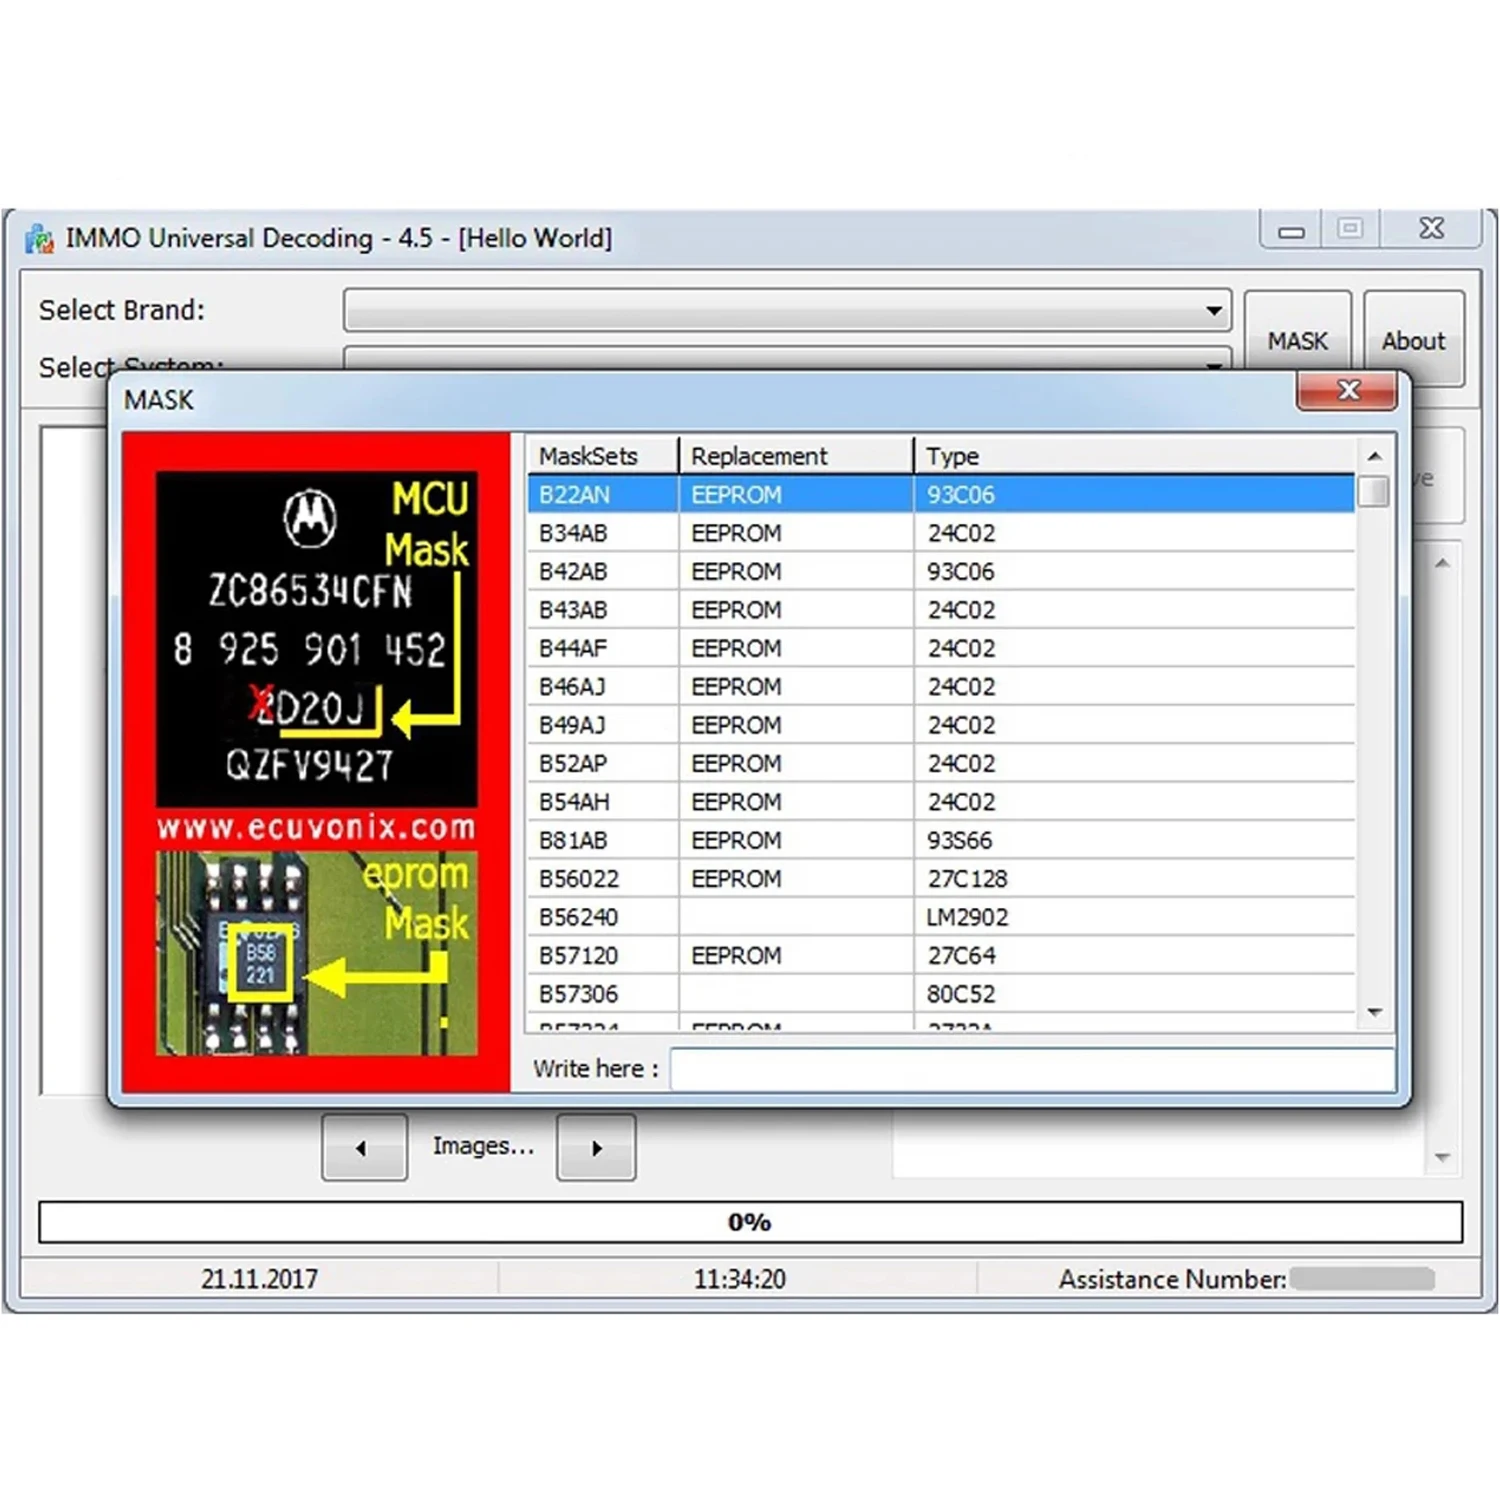The width and height of the screenshot is (1500, 1500).
Task: Open the About button
Action: pos(1413,340)
